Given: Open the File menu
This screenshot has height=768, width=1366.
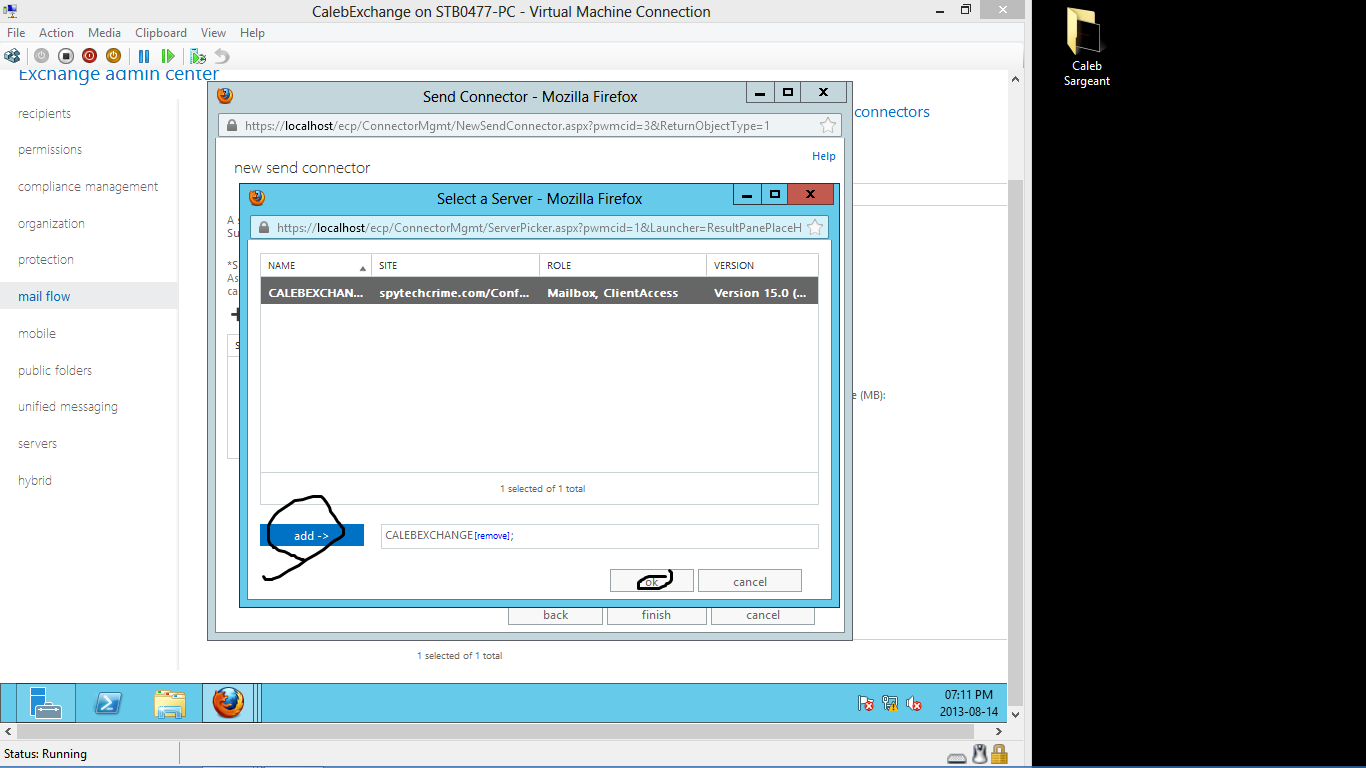Looking at the screenshot, I should pos(16,33).
